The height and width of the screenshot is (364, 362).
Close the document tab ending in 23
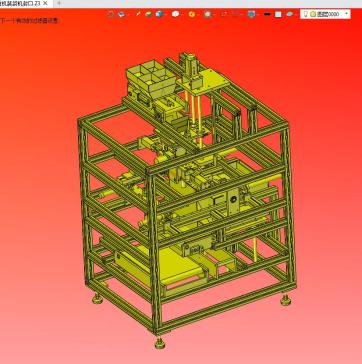(45, 3)
